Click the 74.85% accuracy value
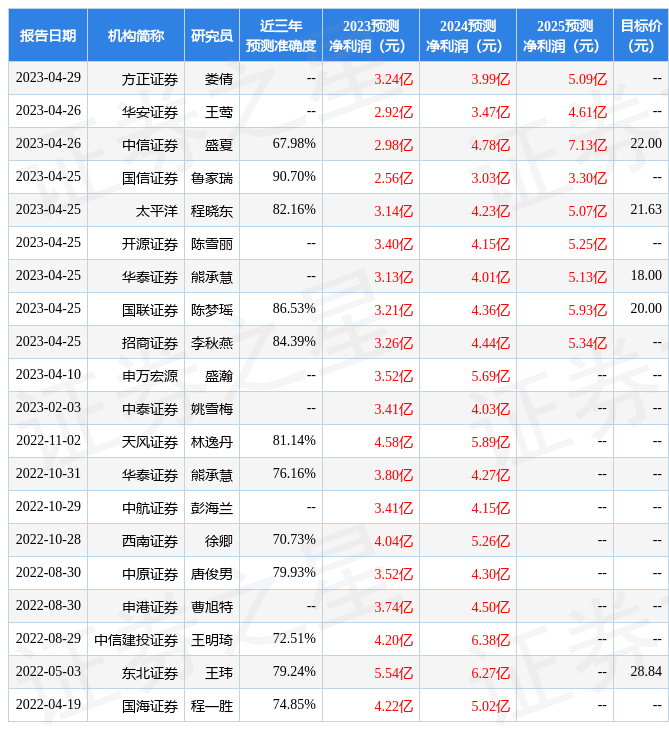This screenshot has width=669, height=730. [x=294, y=704]
